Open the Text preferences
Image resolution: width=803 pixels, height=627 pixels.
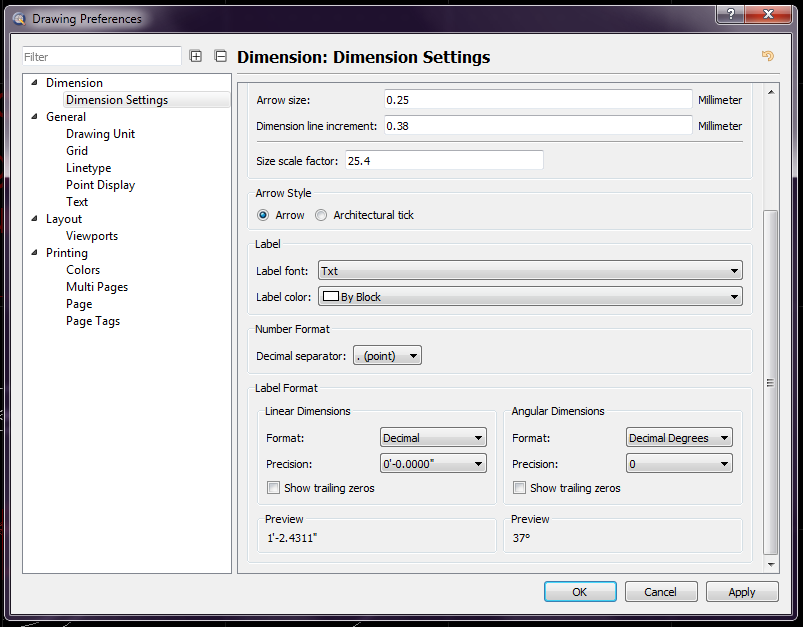point(77,202)
